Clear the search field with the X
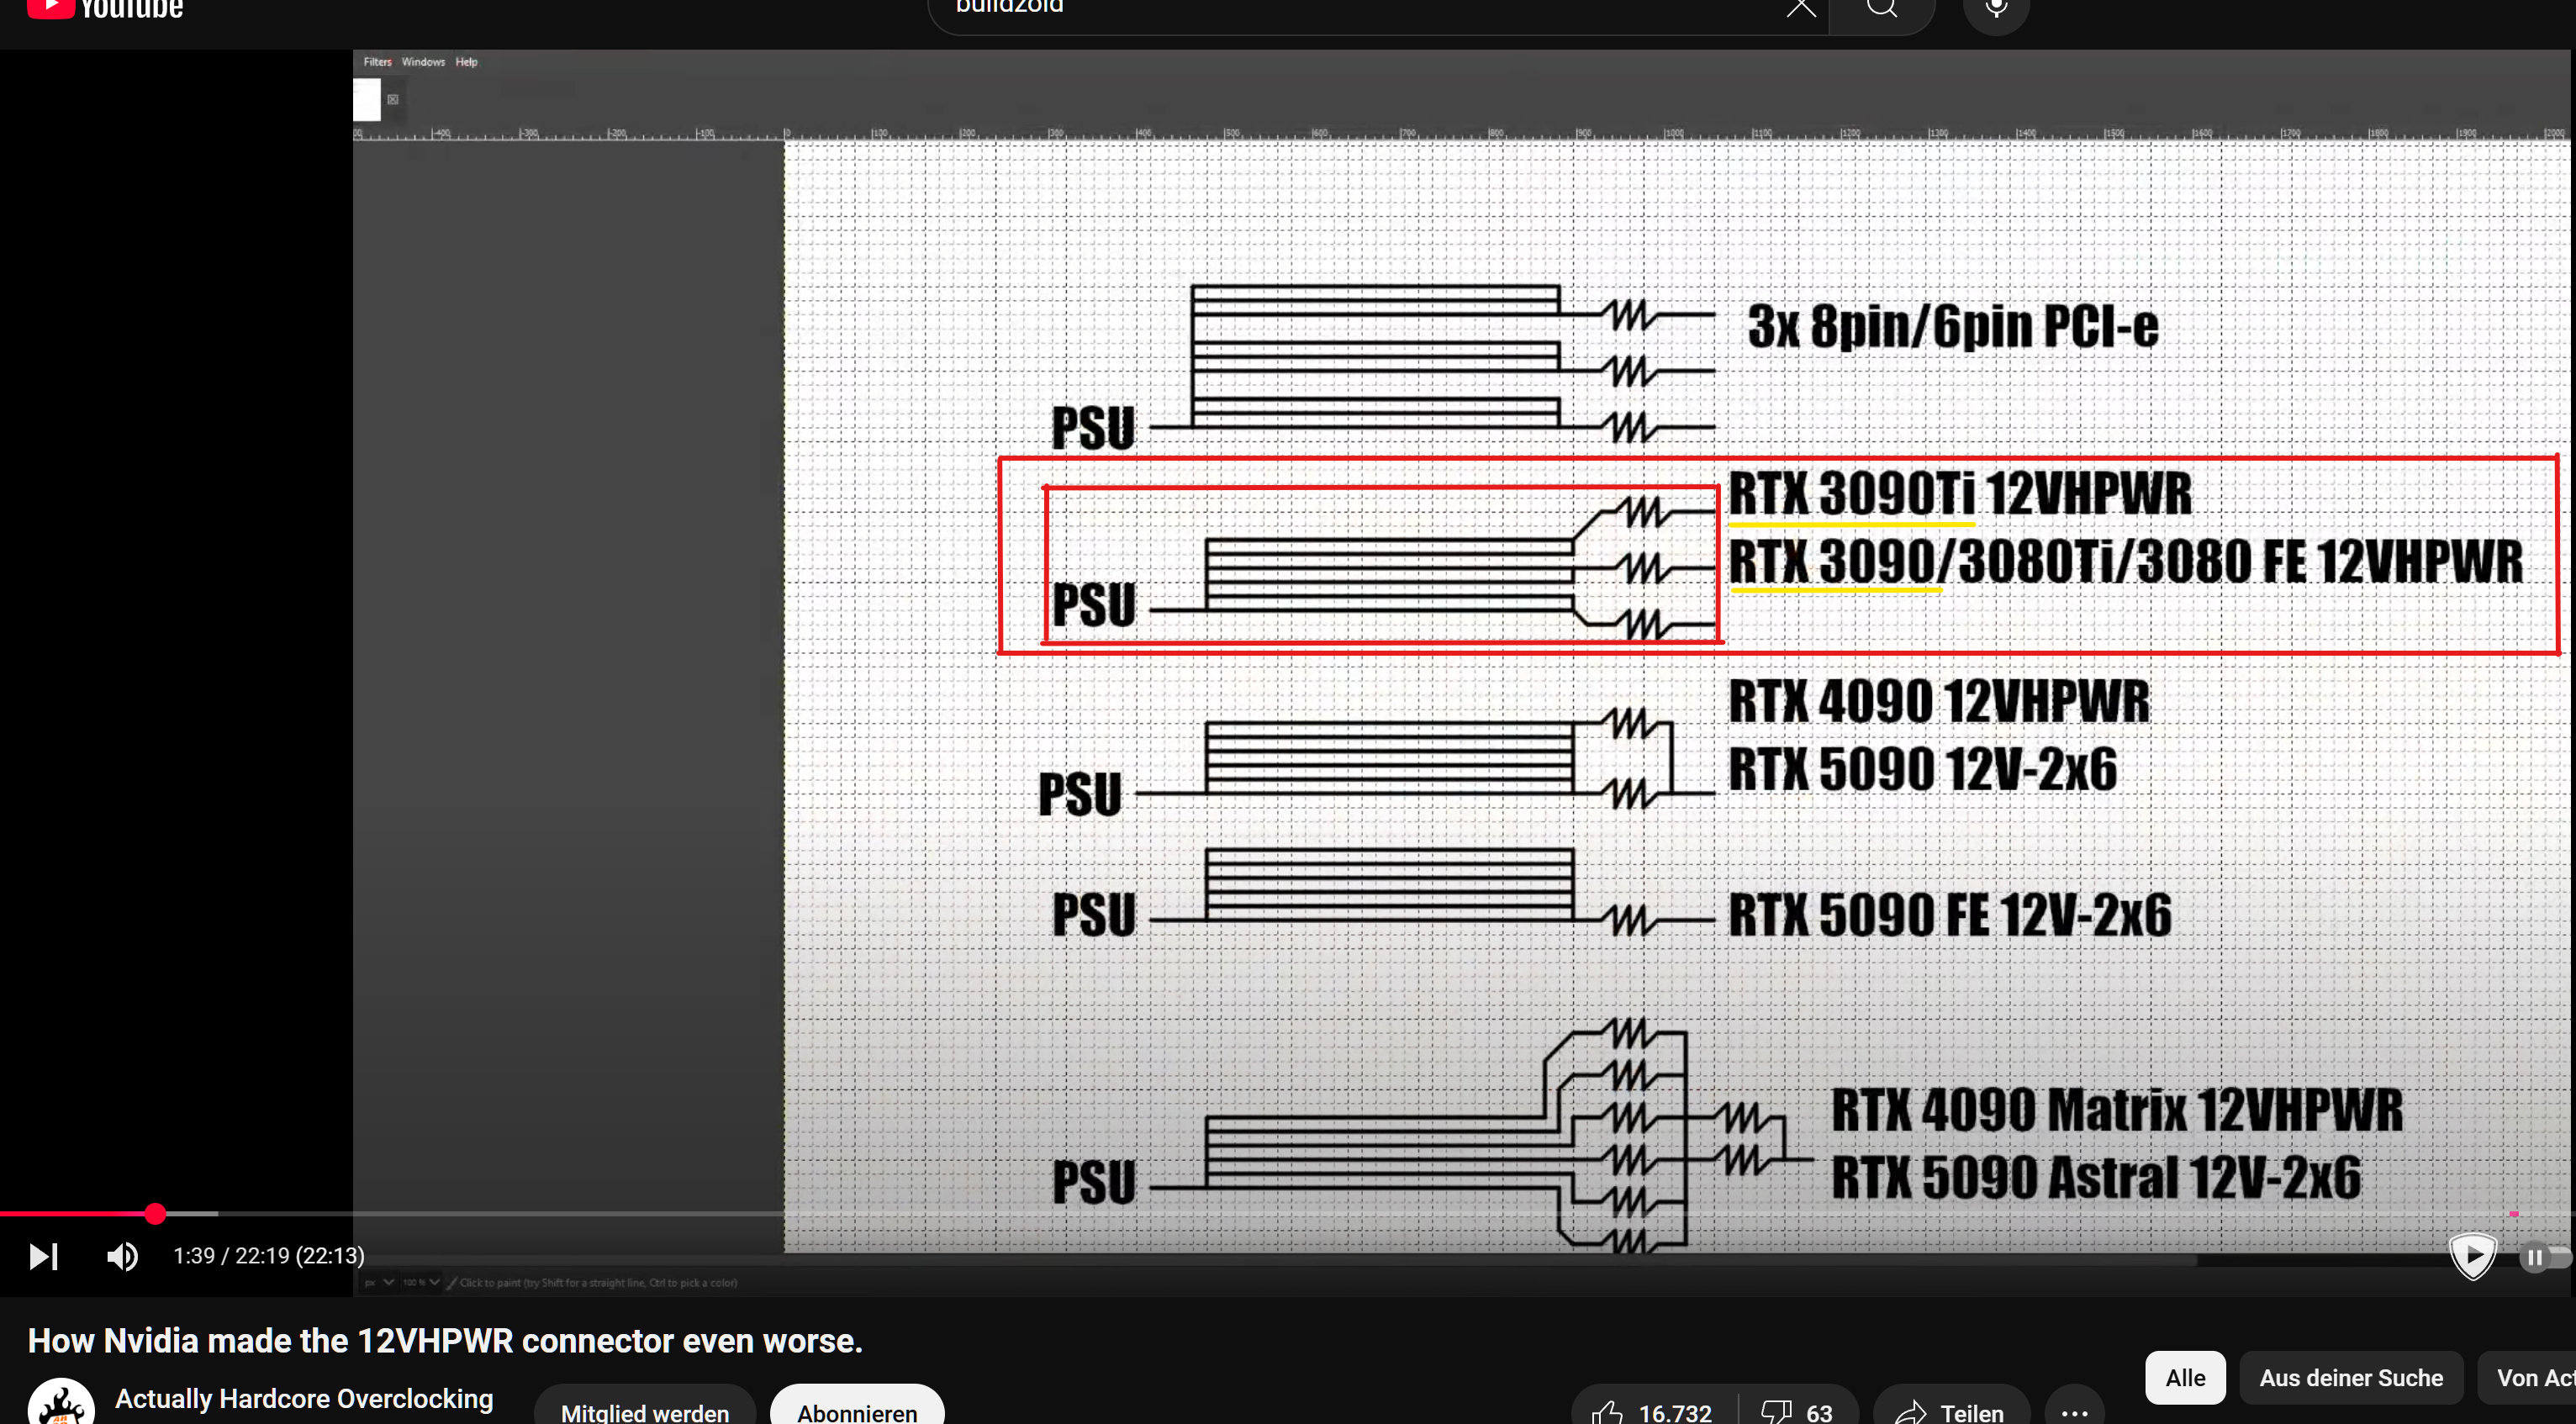The width and height of the screenshot is (2576, 1424). (1800, 8)
